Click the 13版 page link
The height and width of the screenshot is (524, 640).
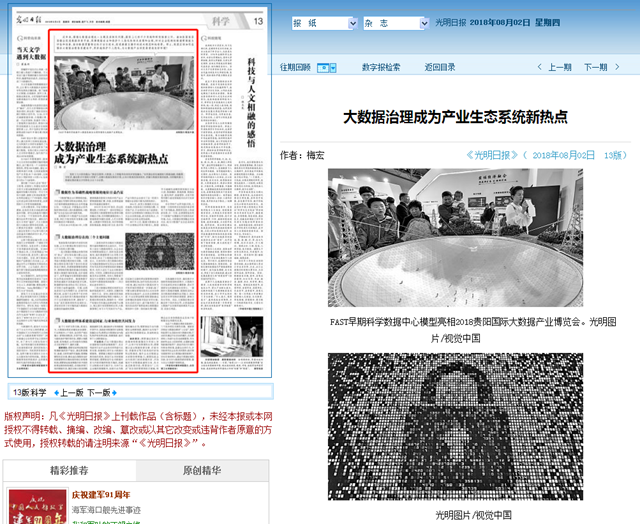(613, 155)
